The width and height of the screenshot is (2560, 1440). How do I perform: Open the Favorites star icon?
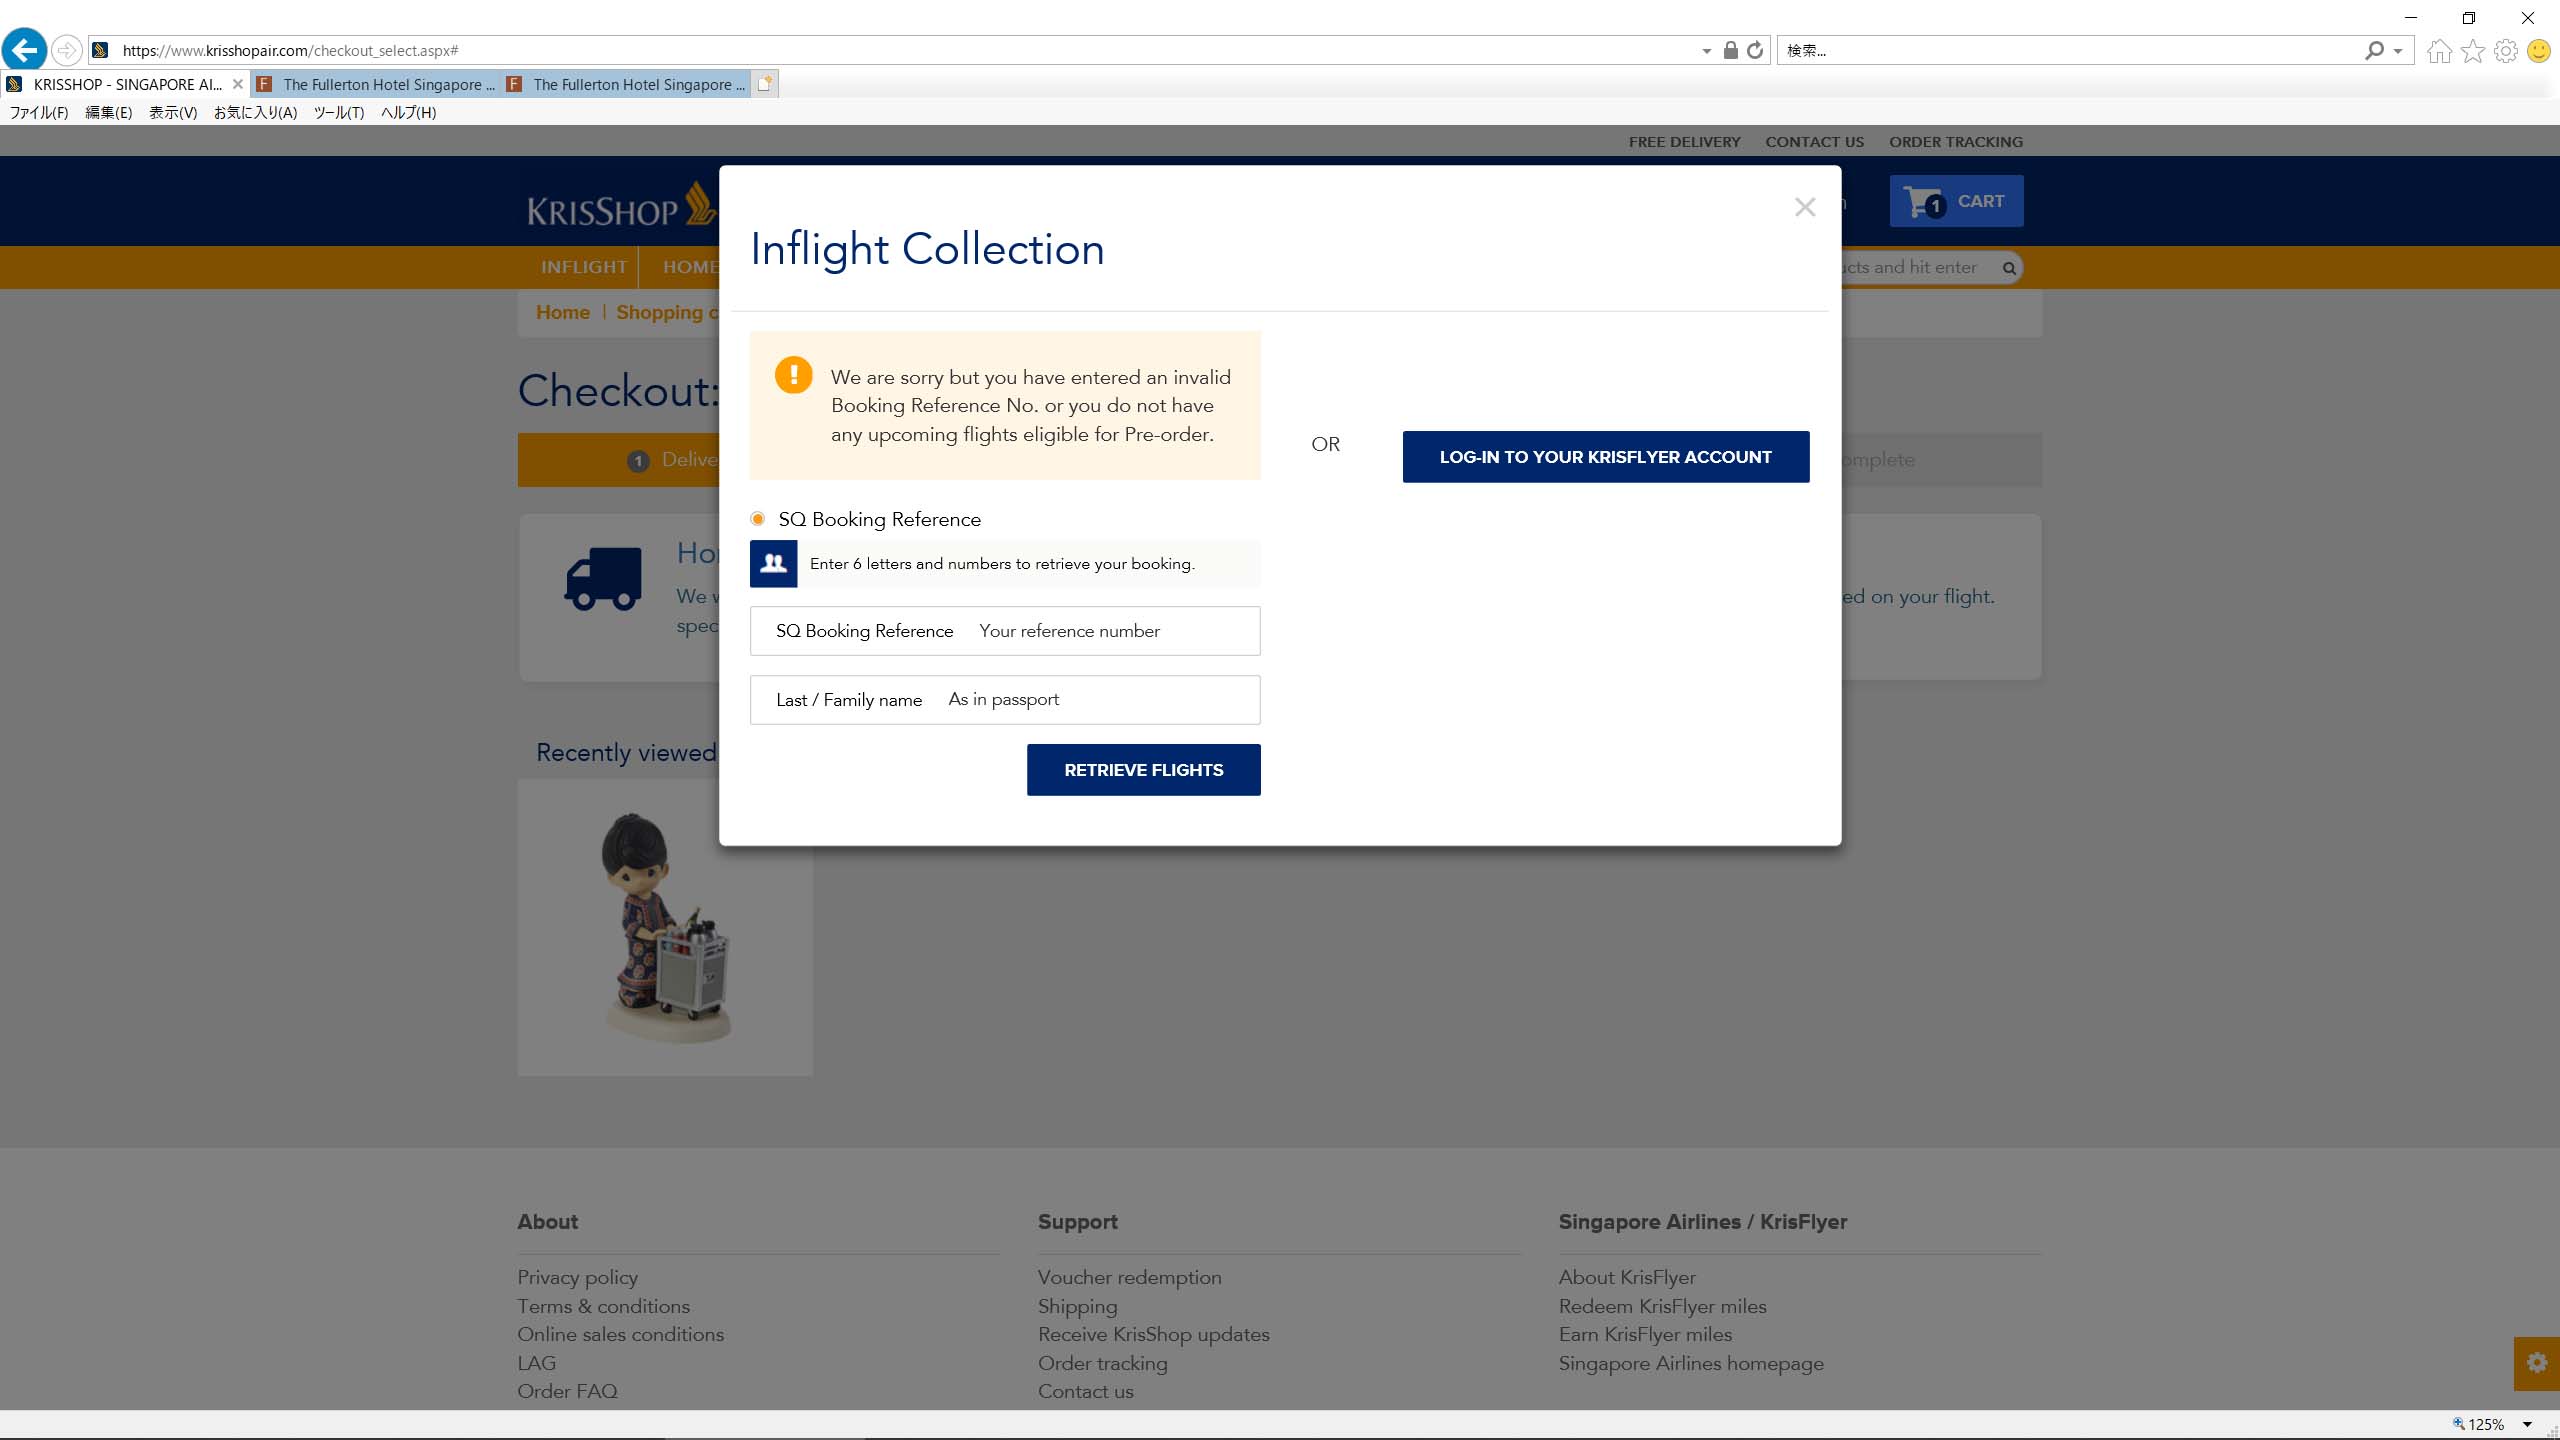click(x=2473, y=50)
